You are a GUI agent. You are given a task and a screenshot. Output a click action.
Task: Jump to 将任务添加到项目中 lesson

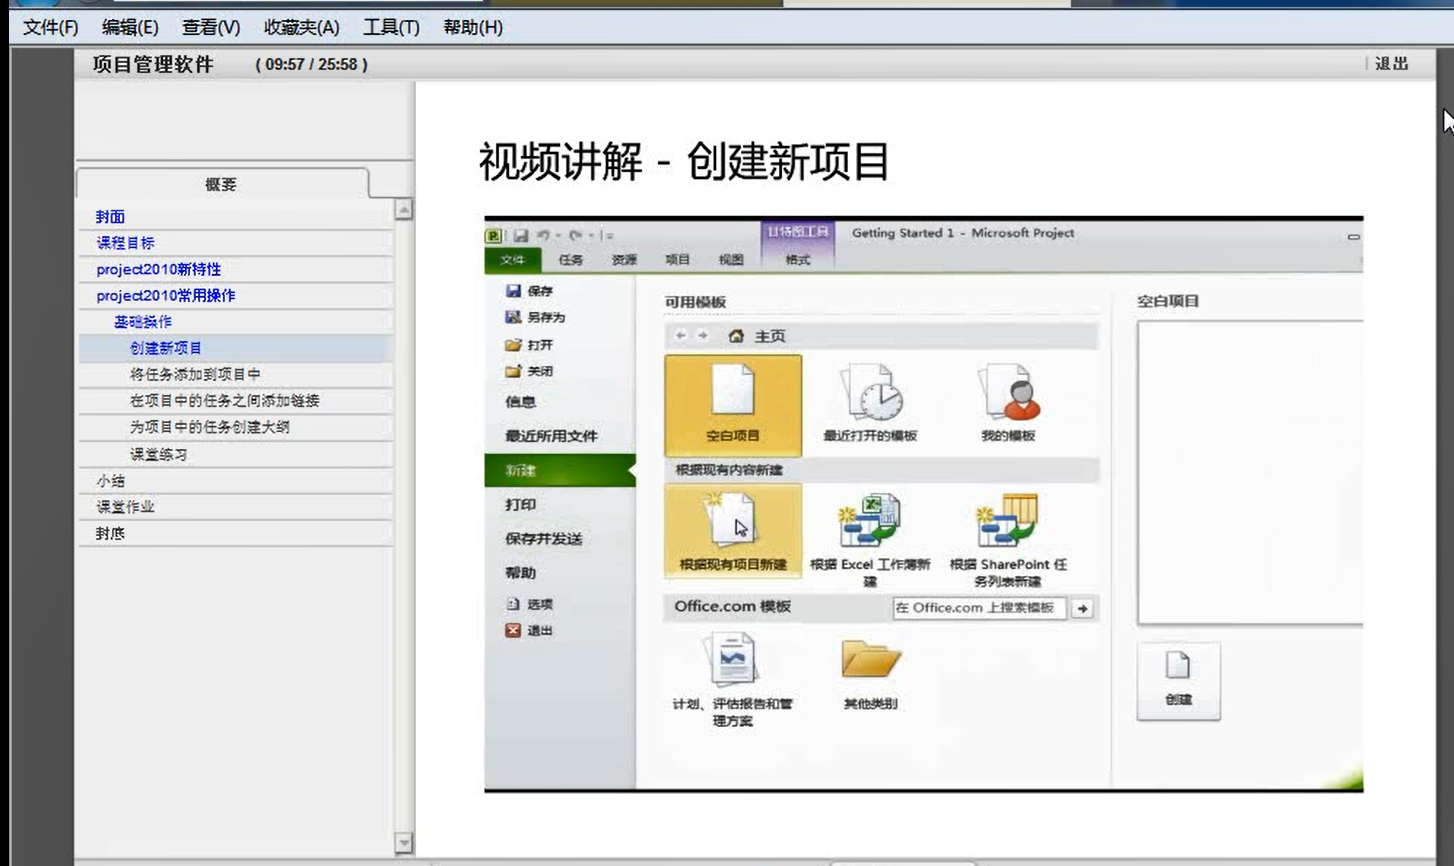pyautogui.click(x=195, y=374)
